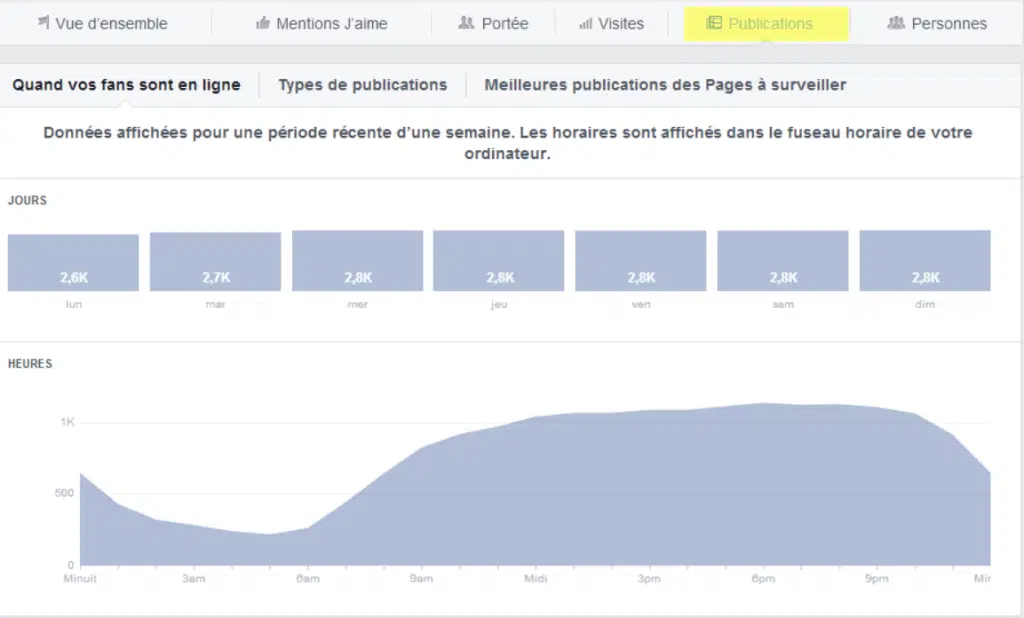Click the Portée people icon
Image resolution: width=1024 pixels, height=618 pixels.
(465, 23)
